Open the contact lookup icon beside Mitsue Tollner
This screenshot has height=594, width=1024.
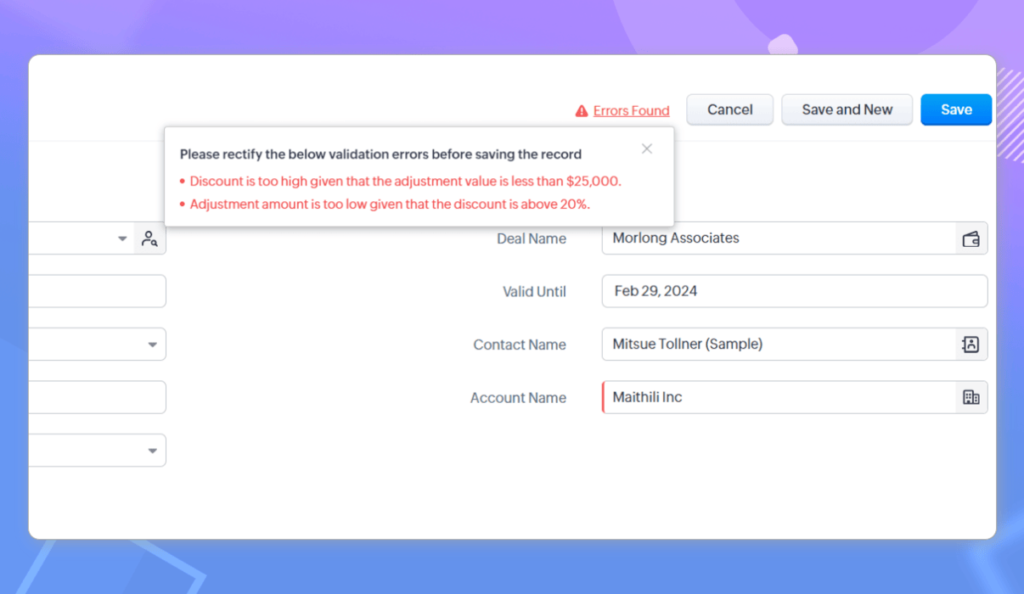point(969,344)
